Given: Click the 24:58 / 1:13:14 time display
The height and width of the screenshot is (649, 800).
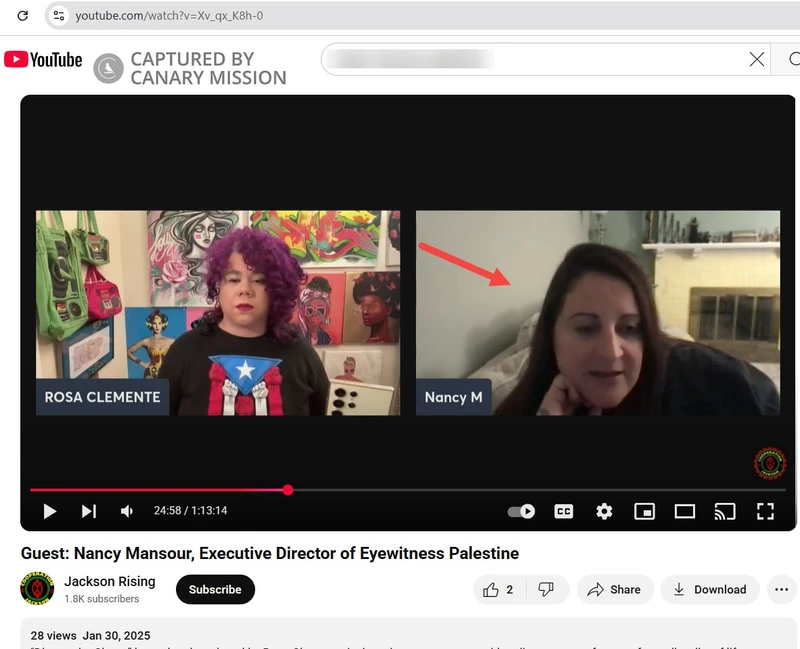Looking at the screenshot, I should pos(190,511).
